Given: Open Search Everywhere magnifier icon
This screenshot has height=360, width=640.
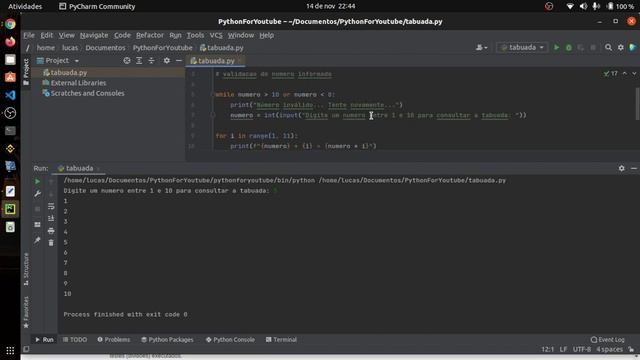Looking at the screenshot, I should pos(608,48).
